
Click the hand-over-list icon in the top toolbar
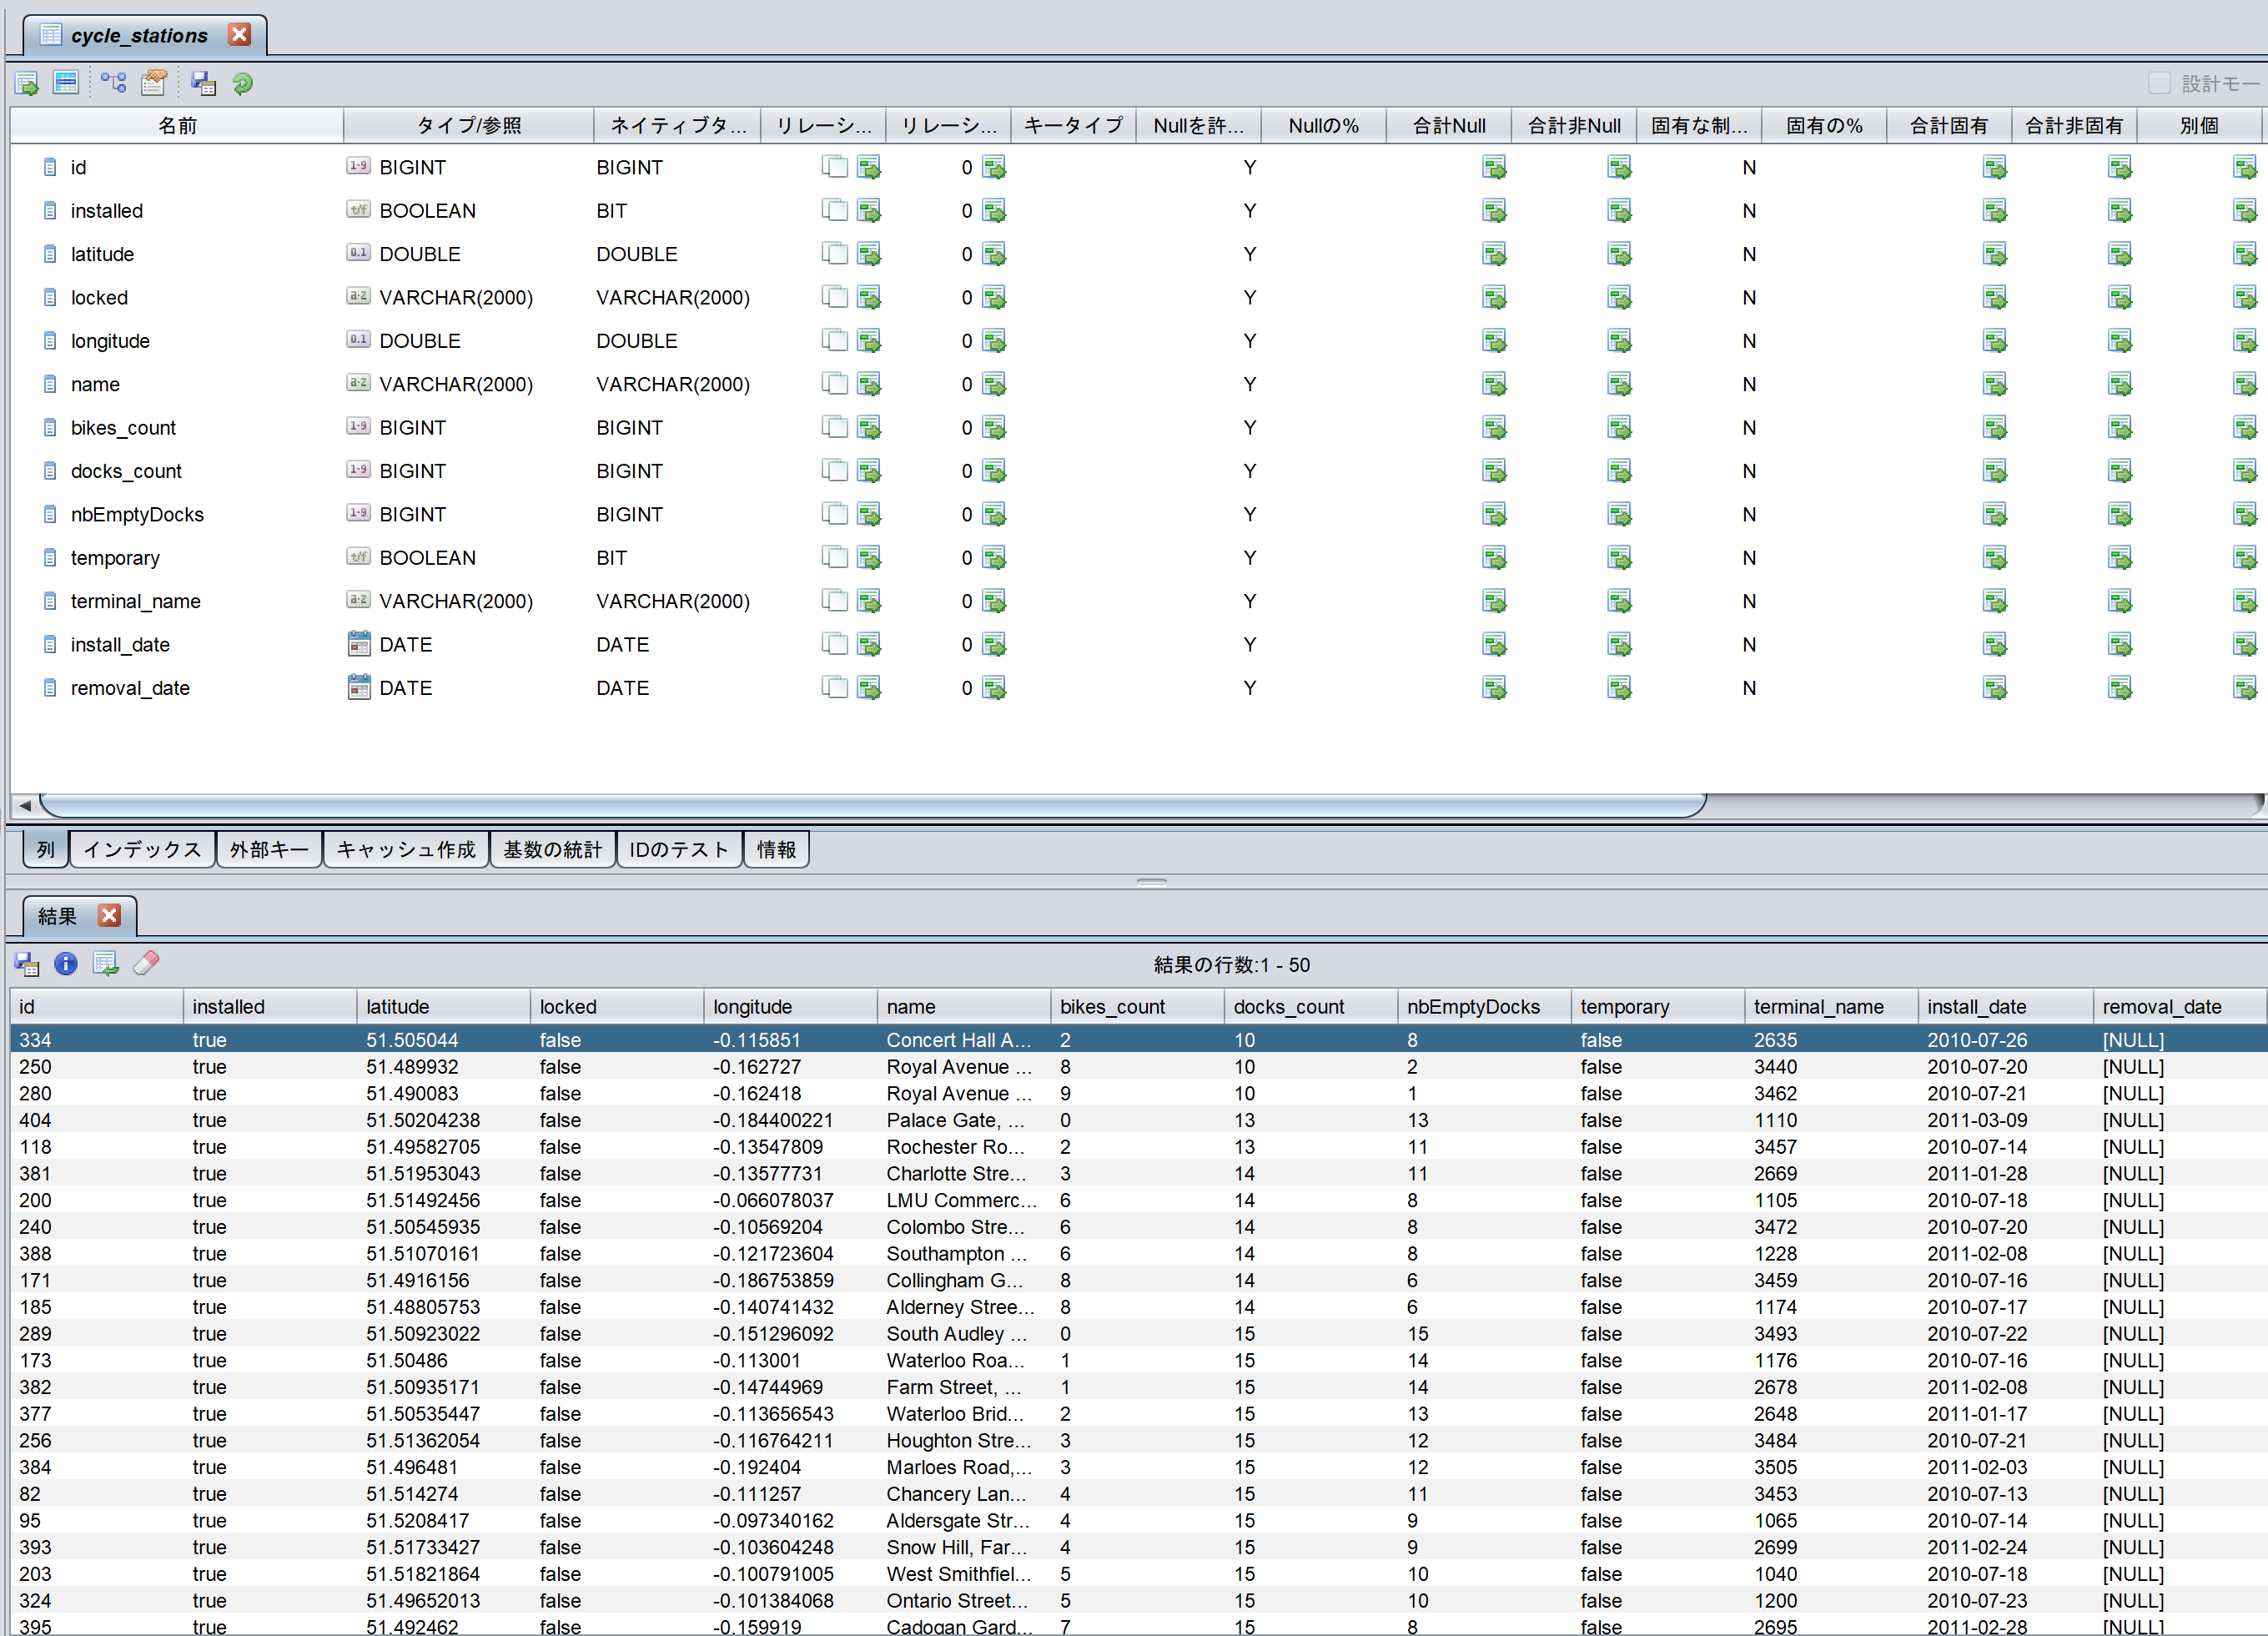154,83
